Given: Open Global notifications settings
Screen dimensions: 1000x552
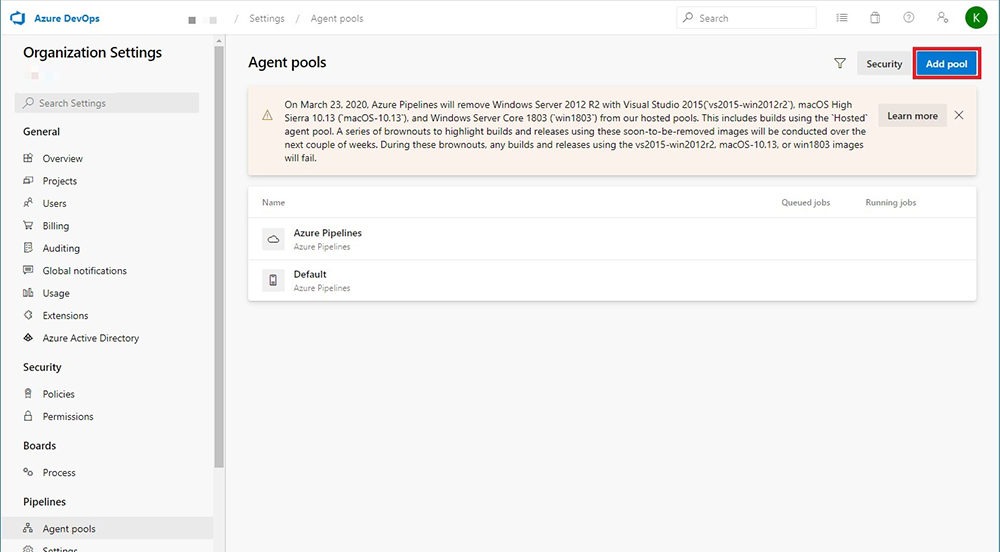Looking at the screenshot, I should 85,270.
